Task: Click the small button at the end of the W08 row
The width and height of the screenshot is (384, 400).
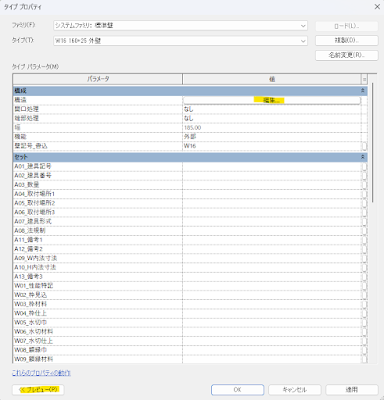Action: 365,350
